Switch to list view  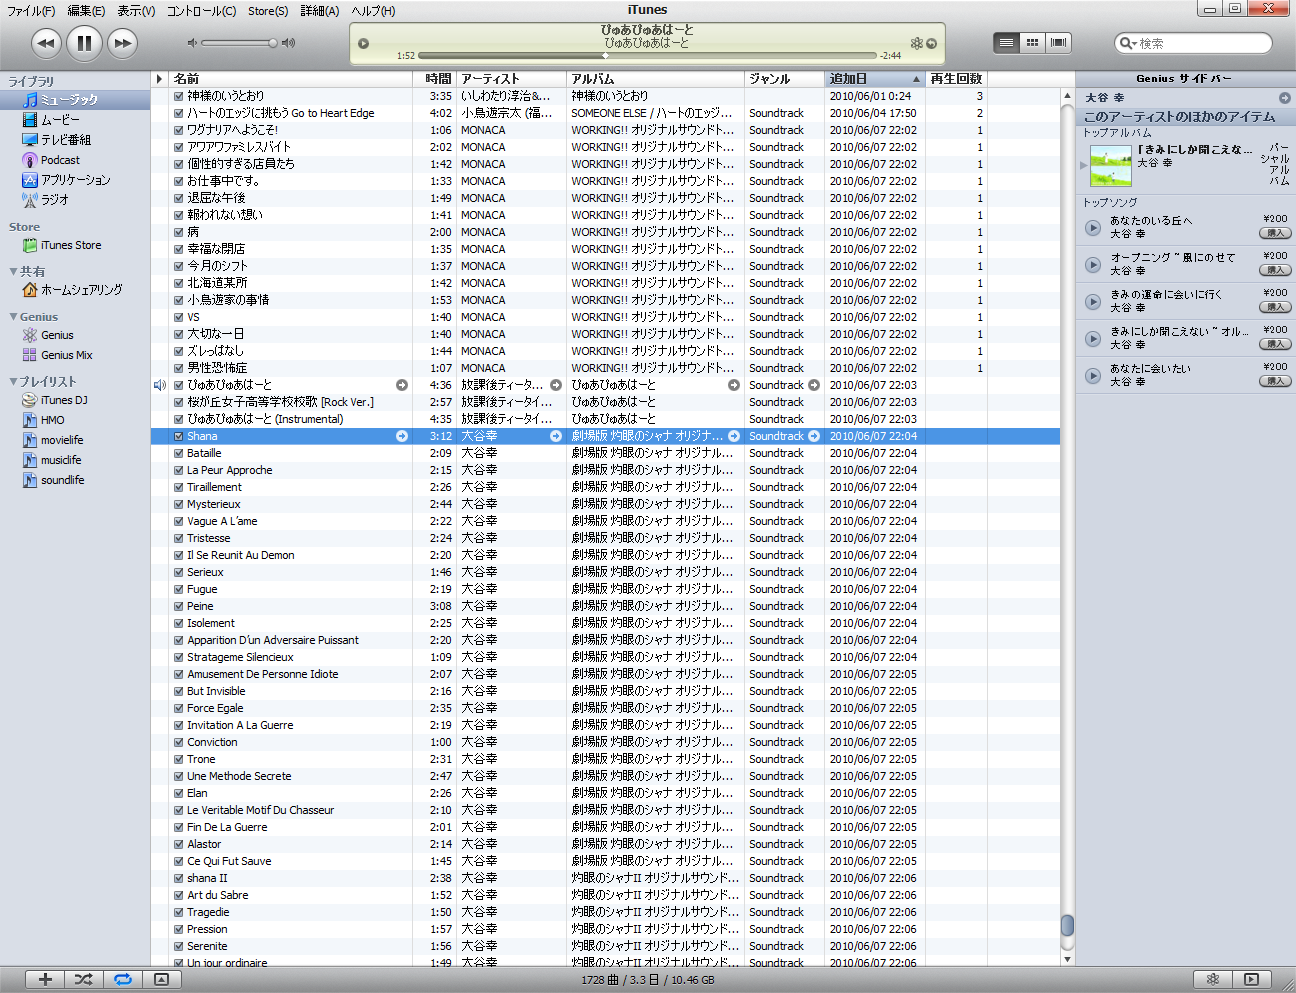pos(1006,42)
